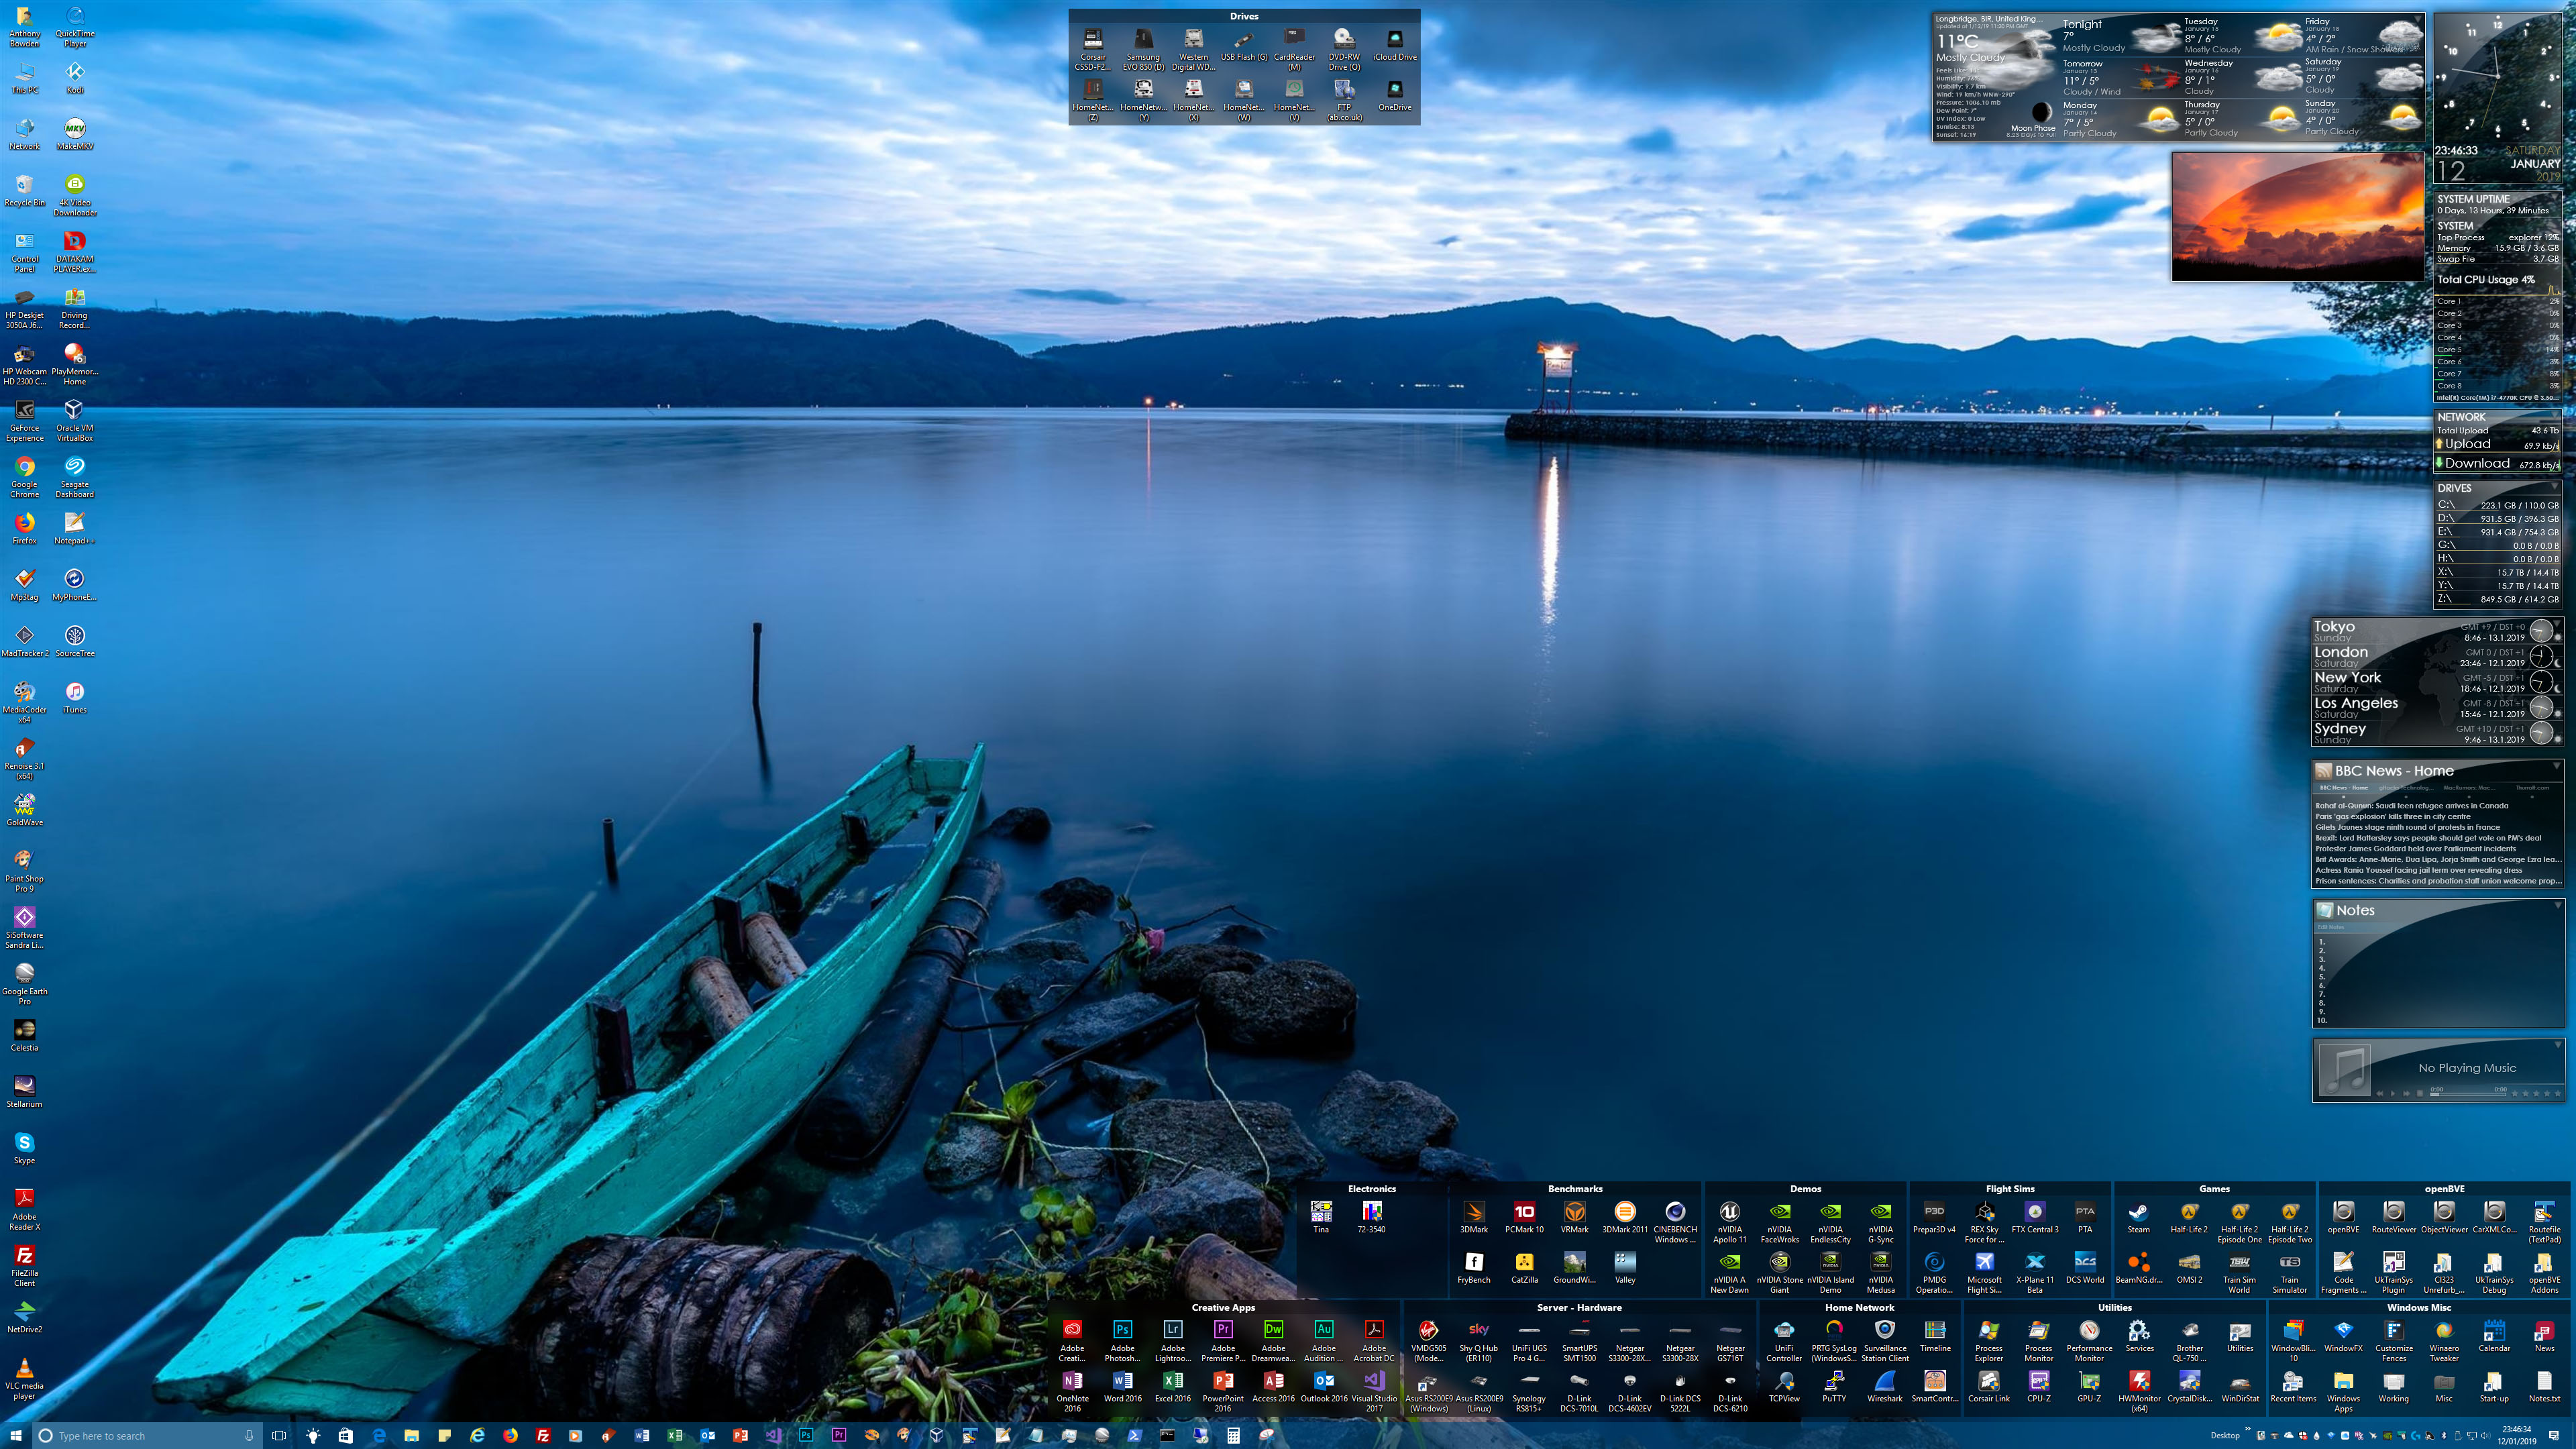Open Wireshark in the Home Network group

pyautogui.click(x=1884, y=1381)
